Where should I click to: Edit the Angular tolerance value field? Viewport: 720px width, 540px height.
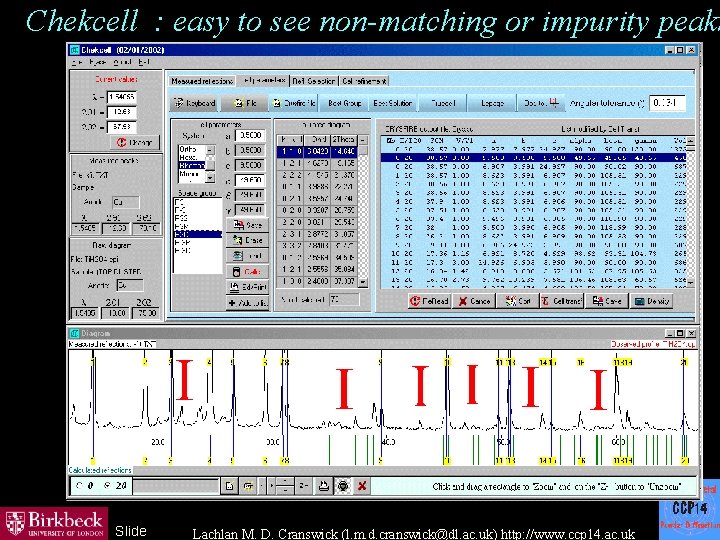(x=667, y=103)
